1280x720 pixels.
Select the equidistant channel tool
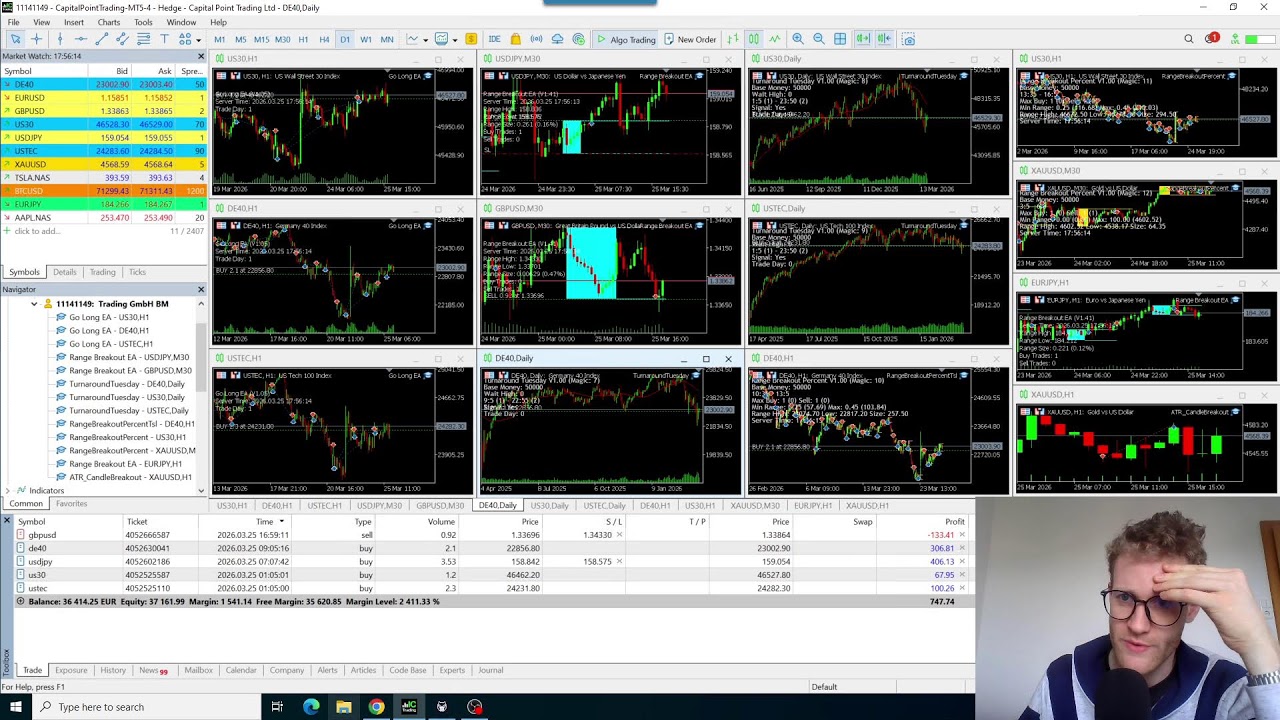tap(122, 39)
